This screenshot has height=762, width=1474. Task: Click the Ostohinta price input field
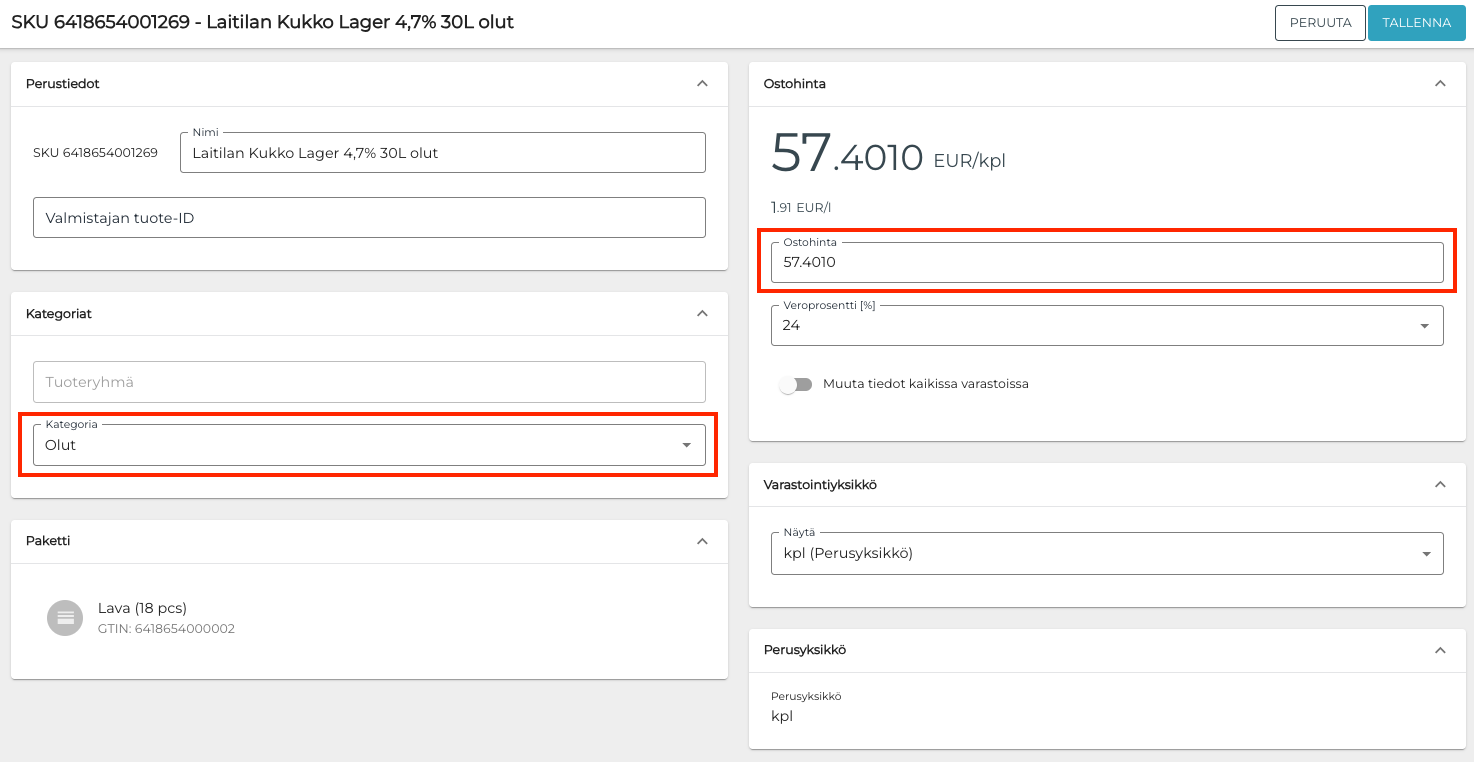pos(1106,263)
